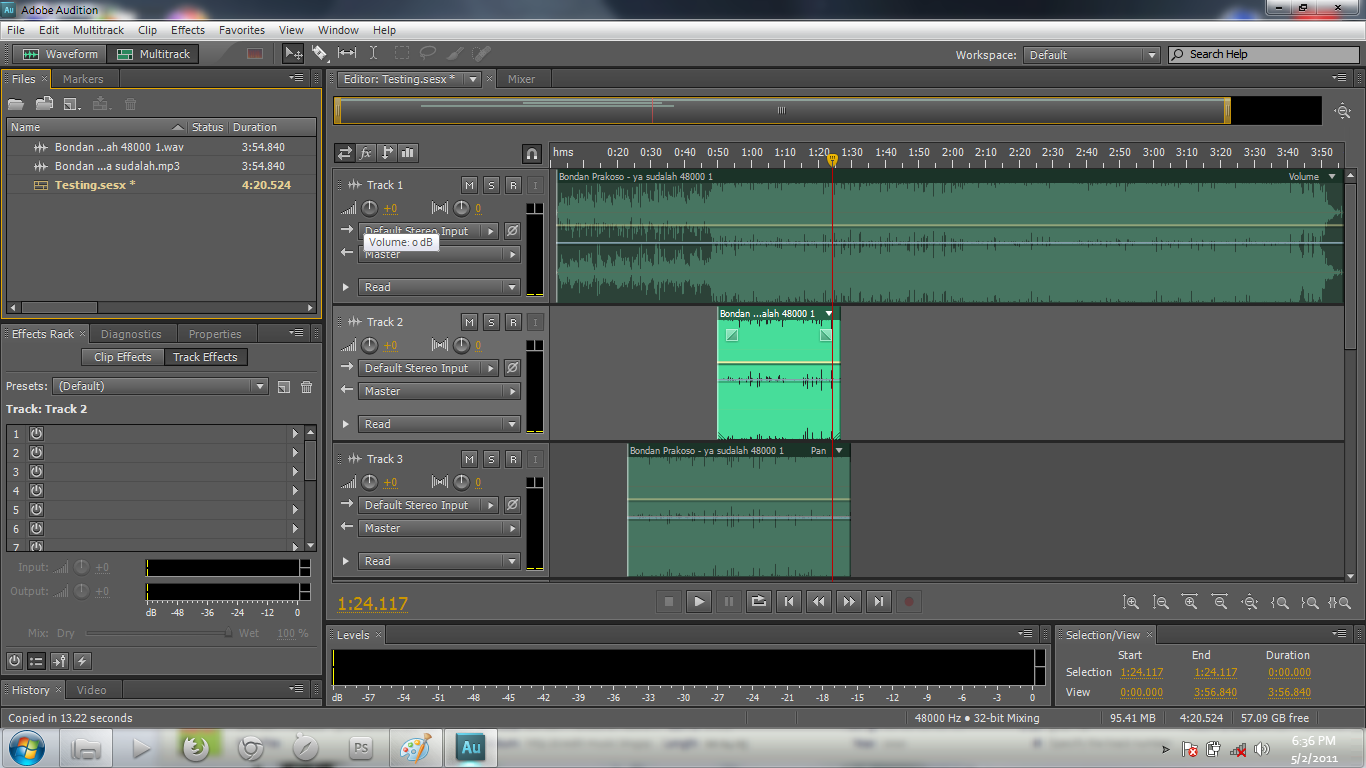
Task: Switch to Waveform view
Action: click(x=60, y=54)
